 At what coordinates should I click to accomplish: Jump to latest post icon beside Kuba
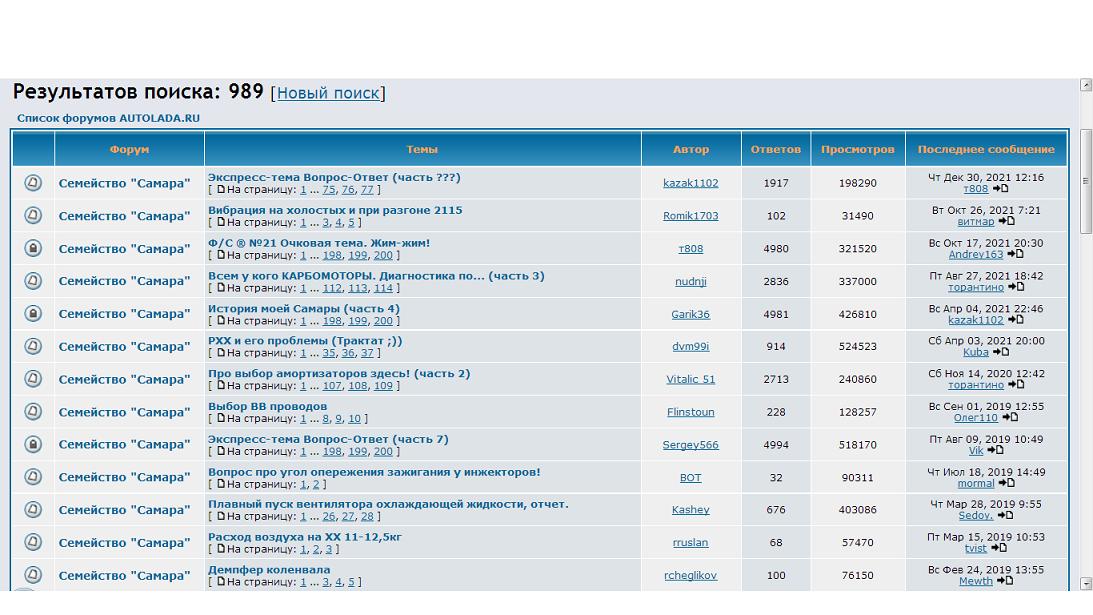click(1002, 352)
